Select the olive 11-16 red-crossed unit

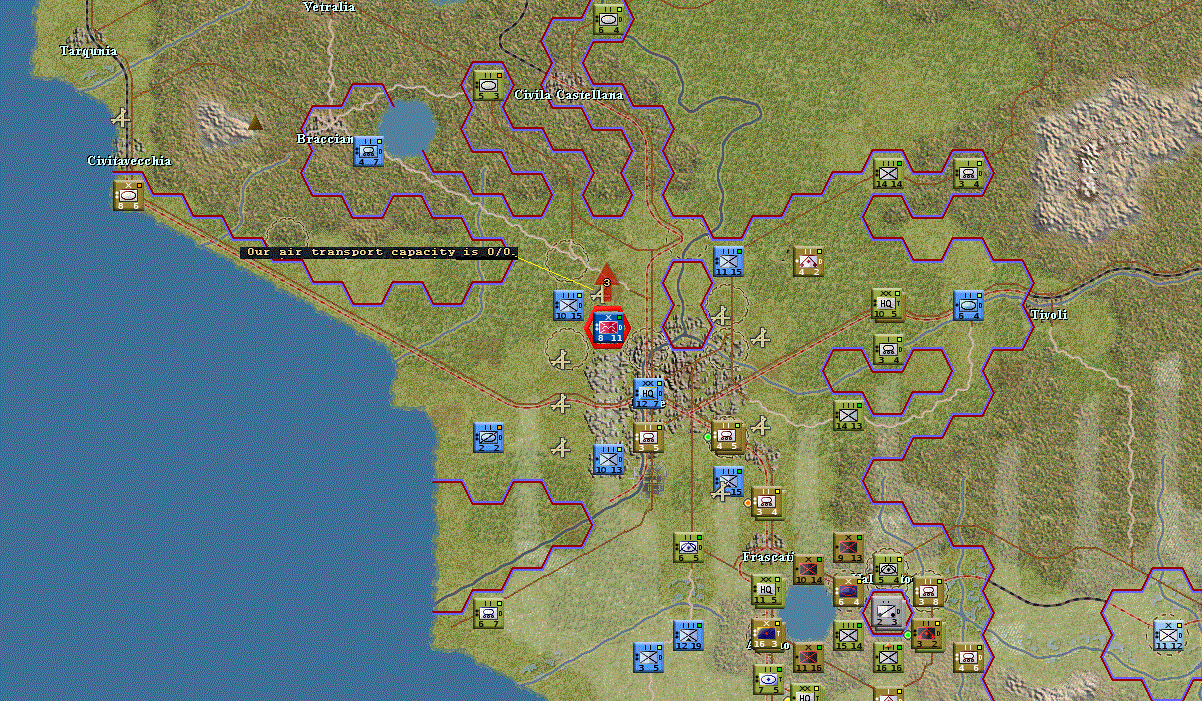[808, 657]
